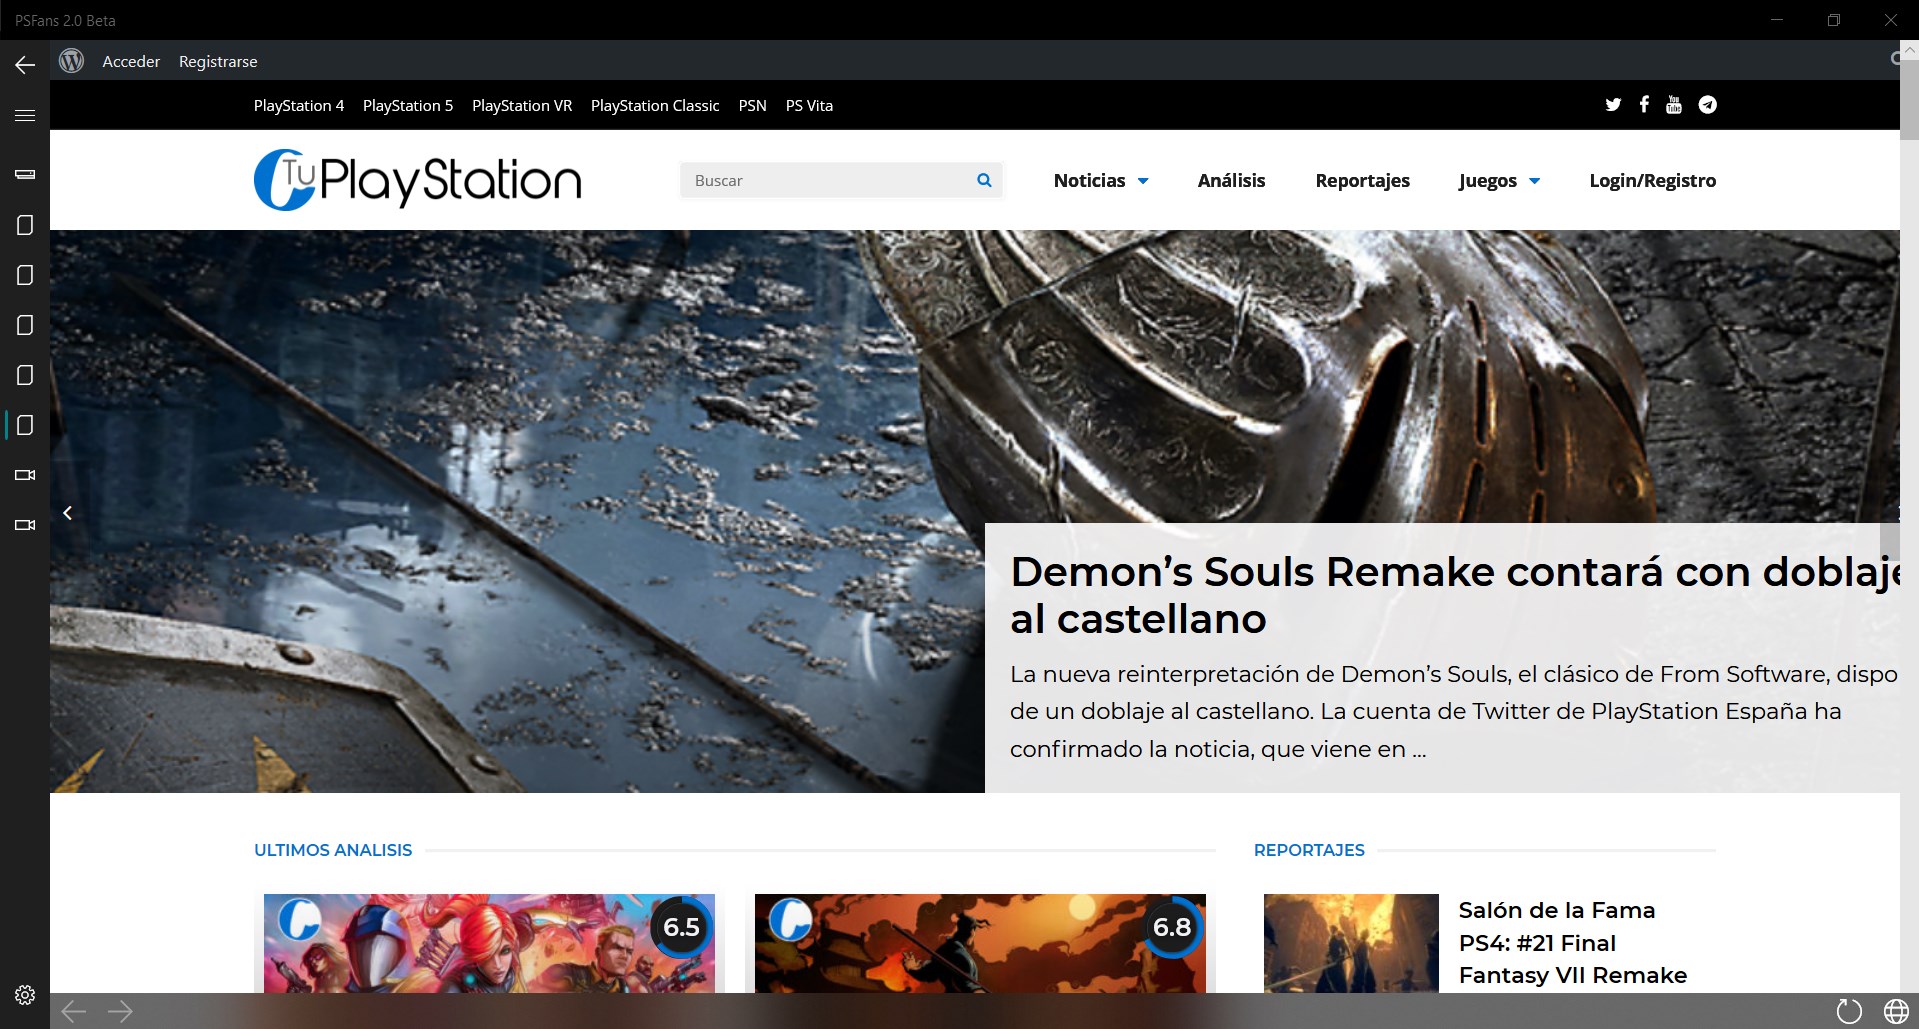Open the hamburger menu in the sidebar
The image size is (1919, 1029).
[x=25, y=115]
